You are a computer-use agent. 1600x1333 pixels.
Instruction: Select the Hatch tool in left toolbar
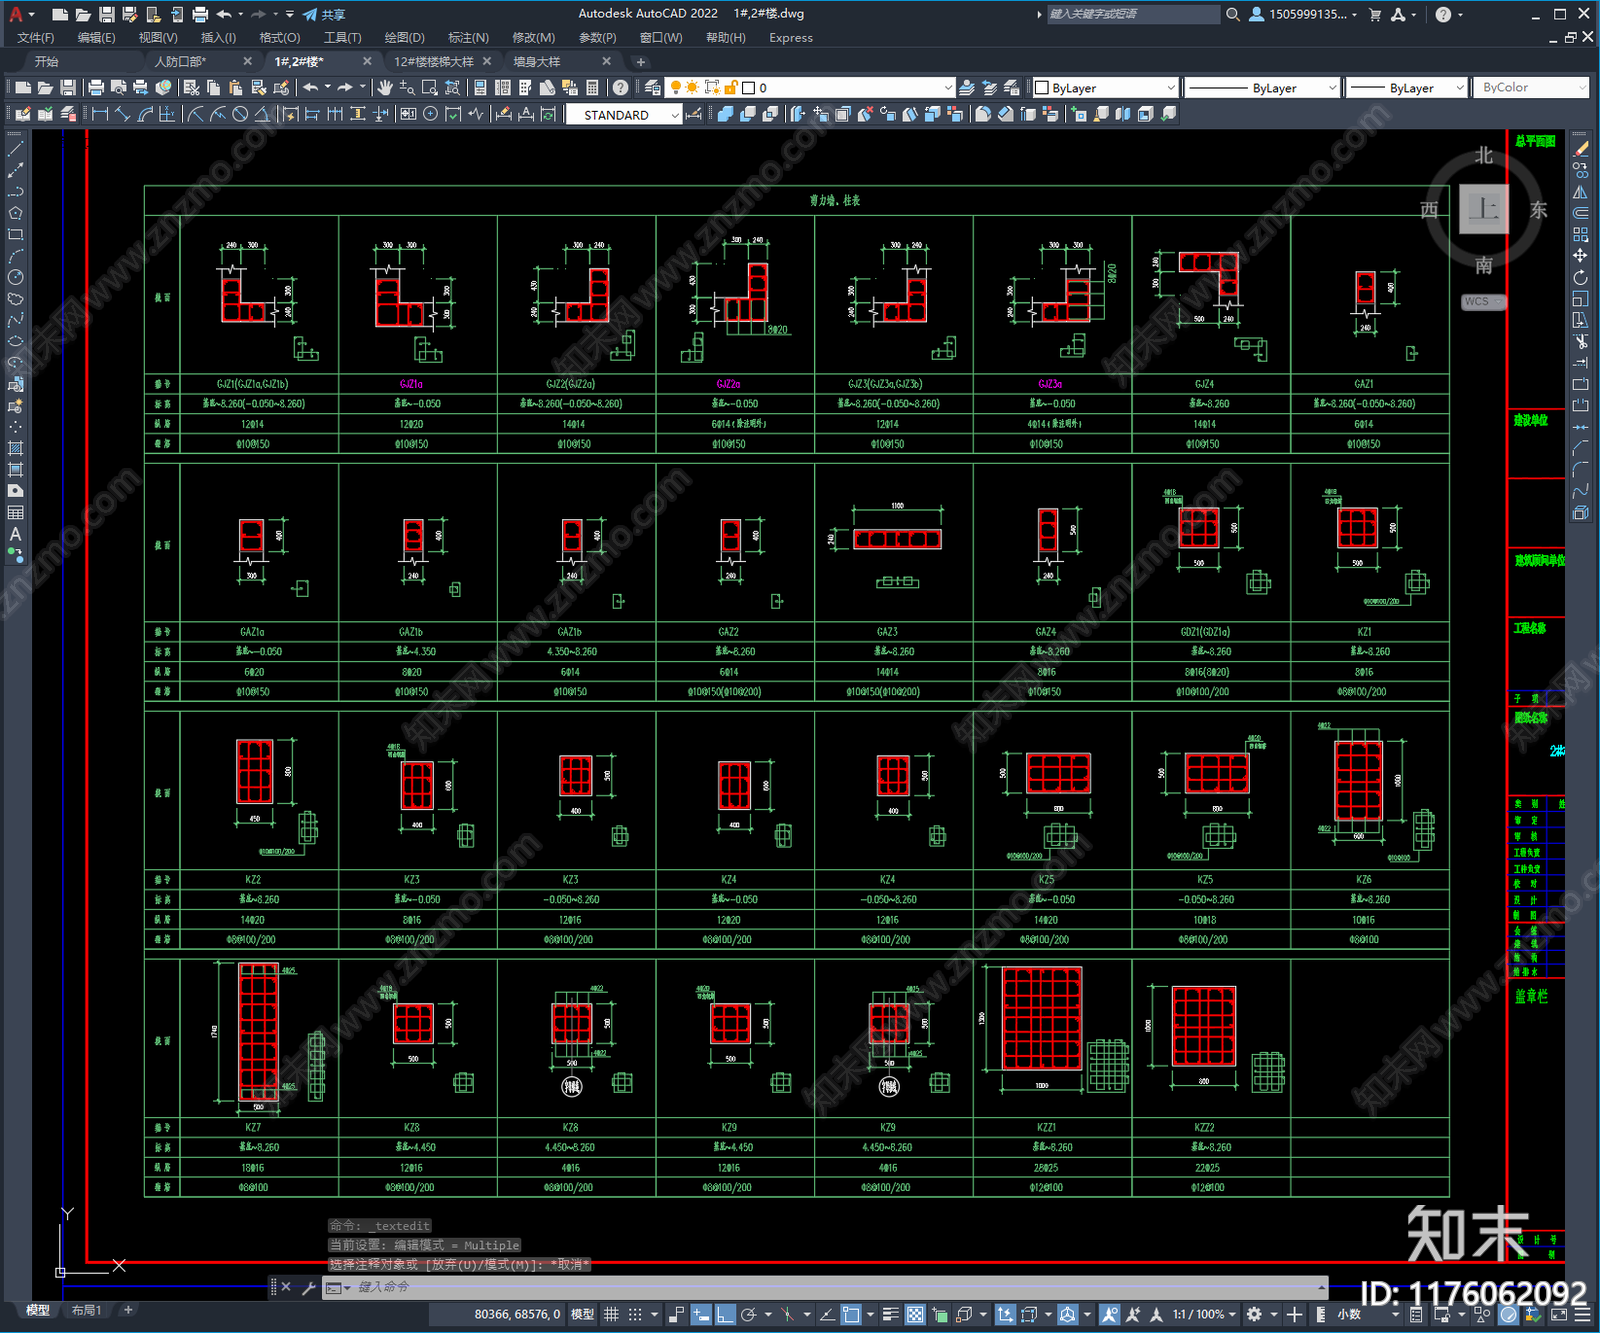[x=15, y=448]
